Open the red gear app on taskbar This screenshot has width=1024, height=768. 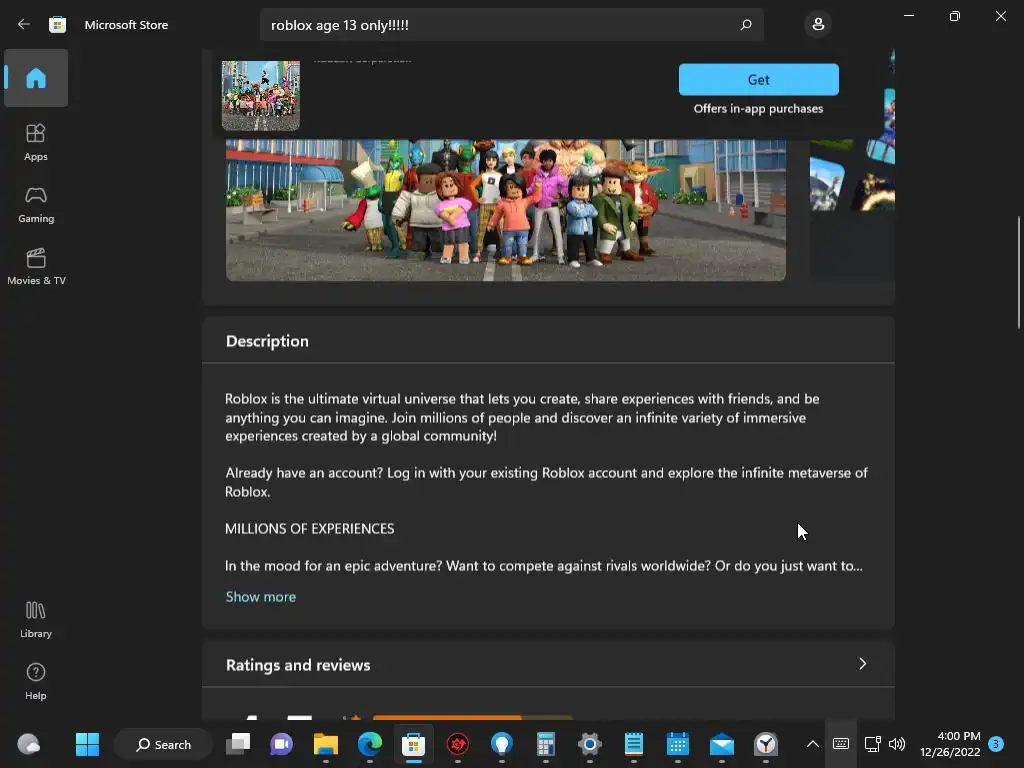pyautogui.click(x=457, y=744)
